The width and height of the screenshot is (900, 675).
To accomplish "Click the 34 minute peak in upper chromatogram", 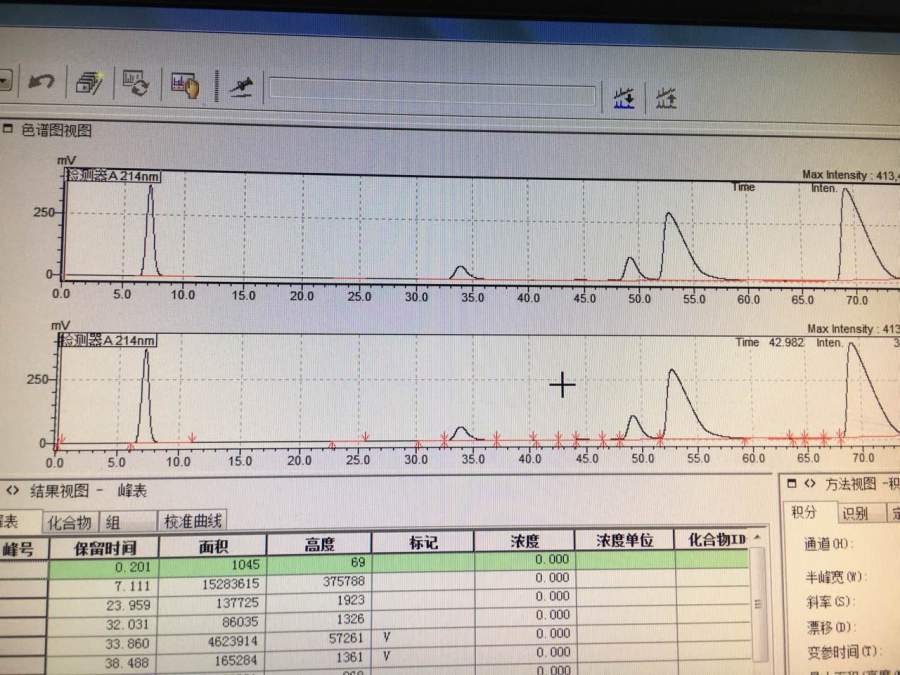I will pyautogui.click(x=460, y=272).
